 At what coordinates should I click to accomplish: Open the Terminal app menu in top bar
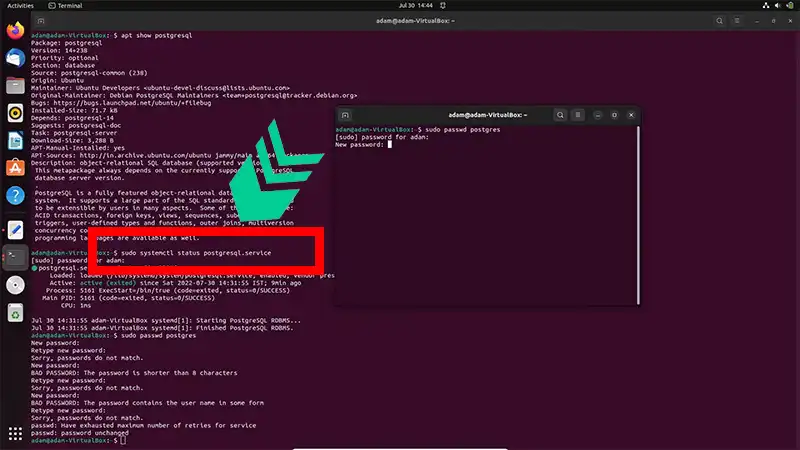[x=65, y=6]
